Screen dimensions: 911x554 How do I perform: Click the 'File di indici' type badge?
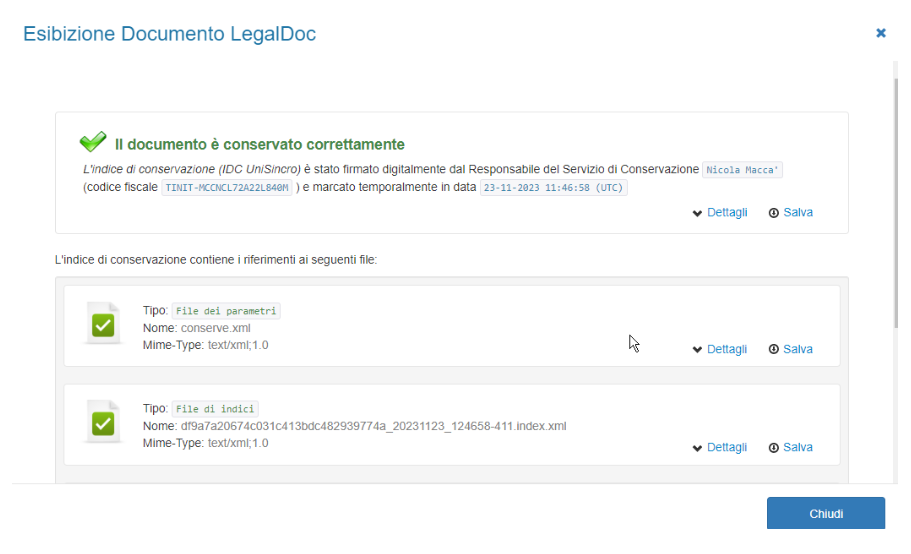pyautogui.click(x=215, y=409)
